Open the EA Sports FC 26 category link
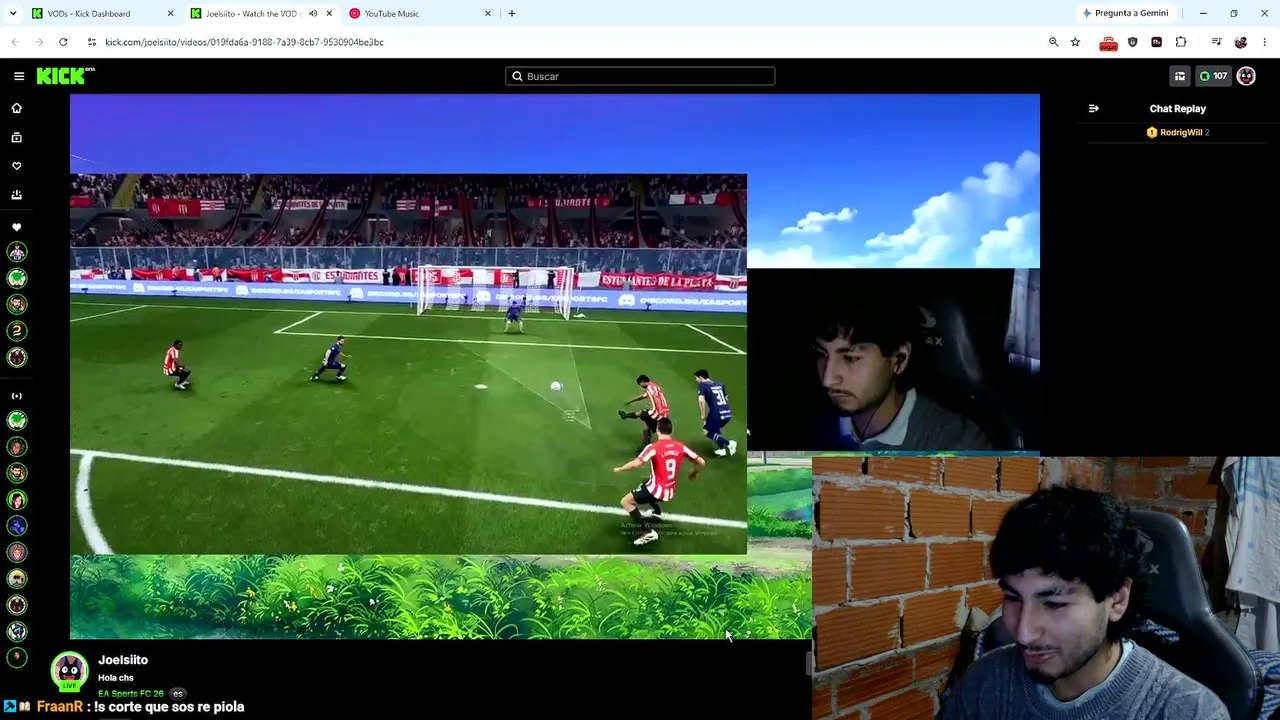Viewport: 1280px width, 720px height. [131, 694]
